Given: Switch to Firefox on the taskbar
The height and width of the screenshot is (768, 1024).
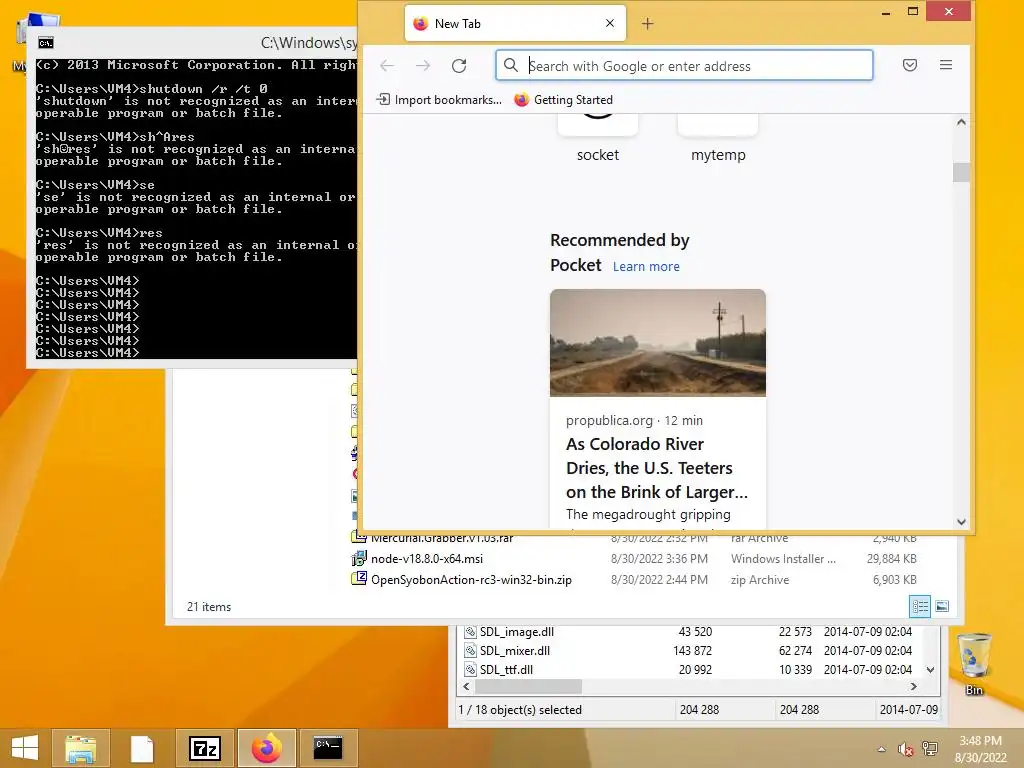Looking at the screenshot, I should 266,748.
